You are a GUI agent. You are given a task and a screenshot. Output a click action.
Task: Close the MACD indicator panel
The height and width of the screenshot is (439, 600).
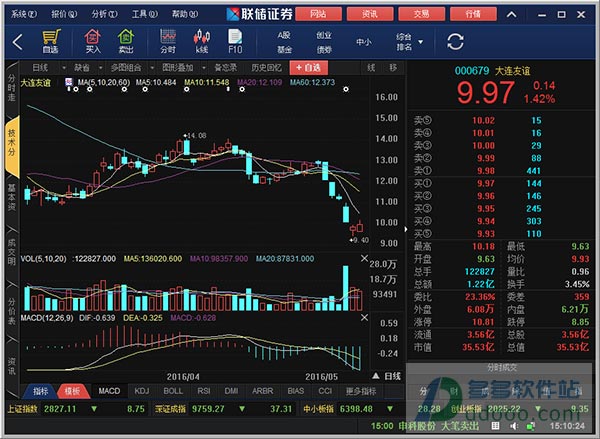(364, 318)
